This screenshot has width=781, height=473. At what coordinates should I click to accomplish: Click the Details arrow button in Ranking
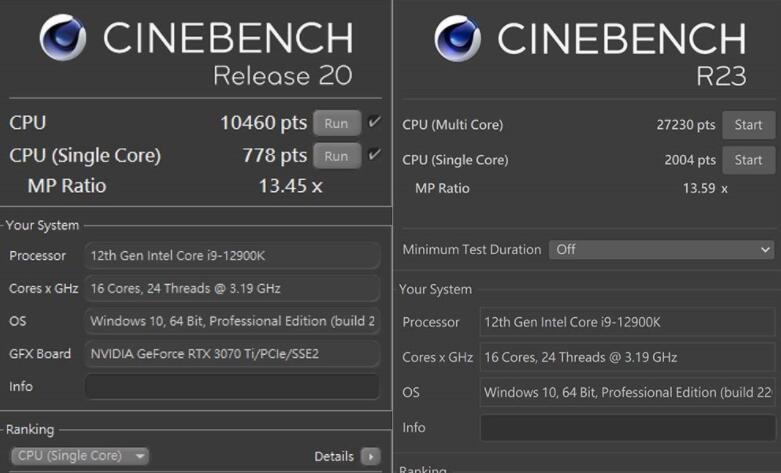coord(371,457)
